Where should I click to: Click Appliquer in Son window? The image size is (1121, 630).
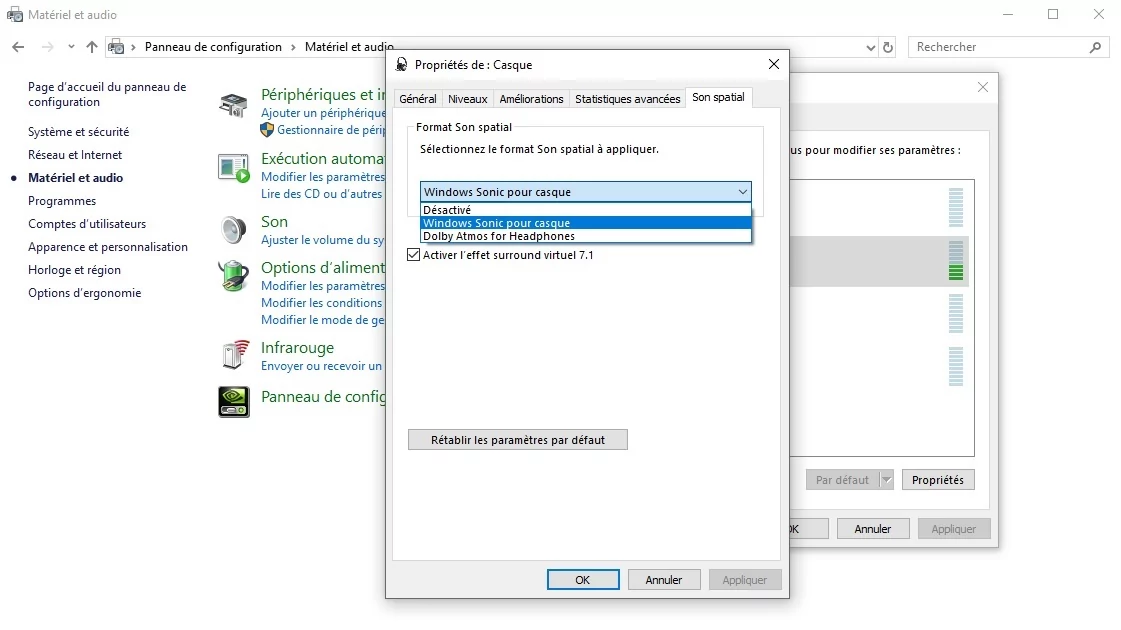pyautogui.click(x=953, y=529)
